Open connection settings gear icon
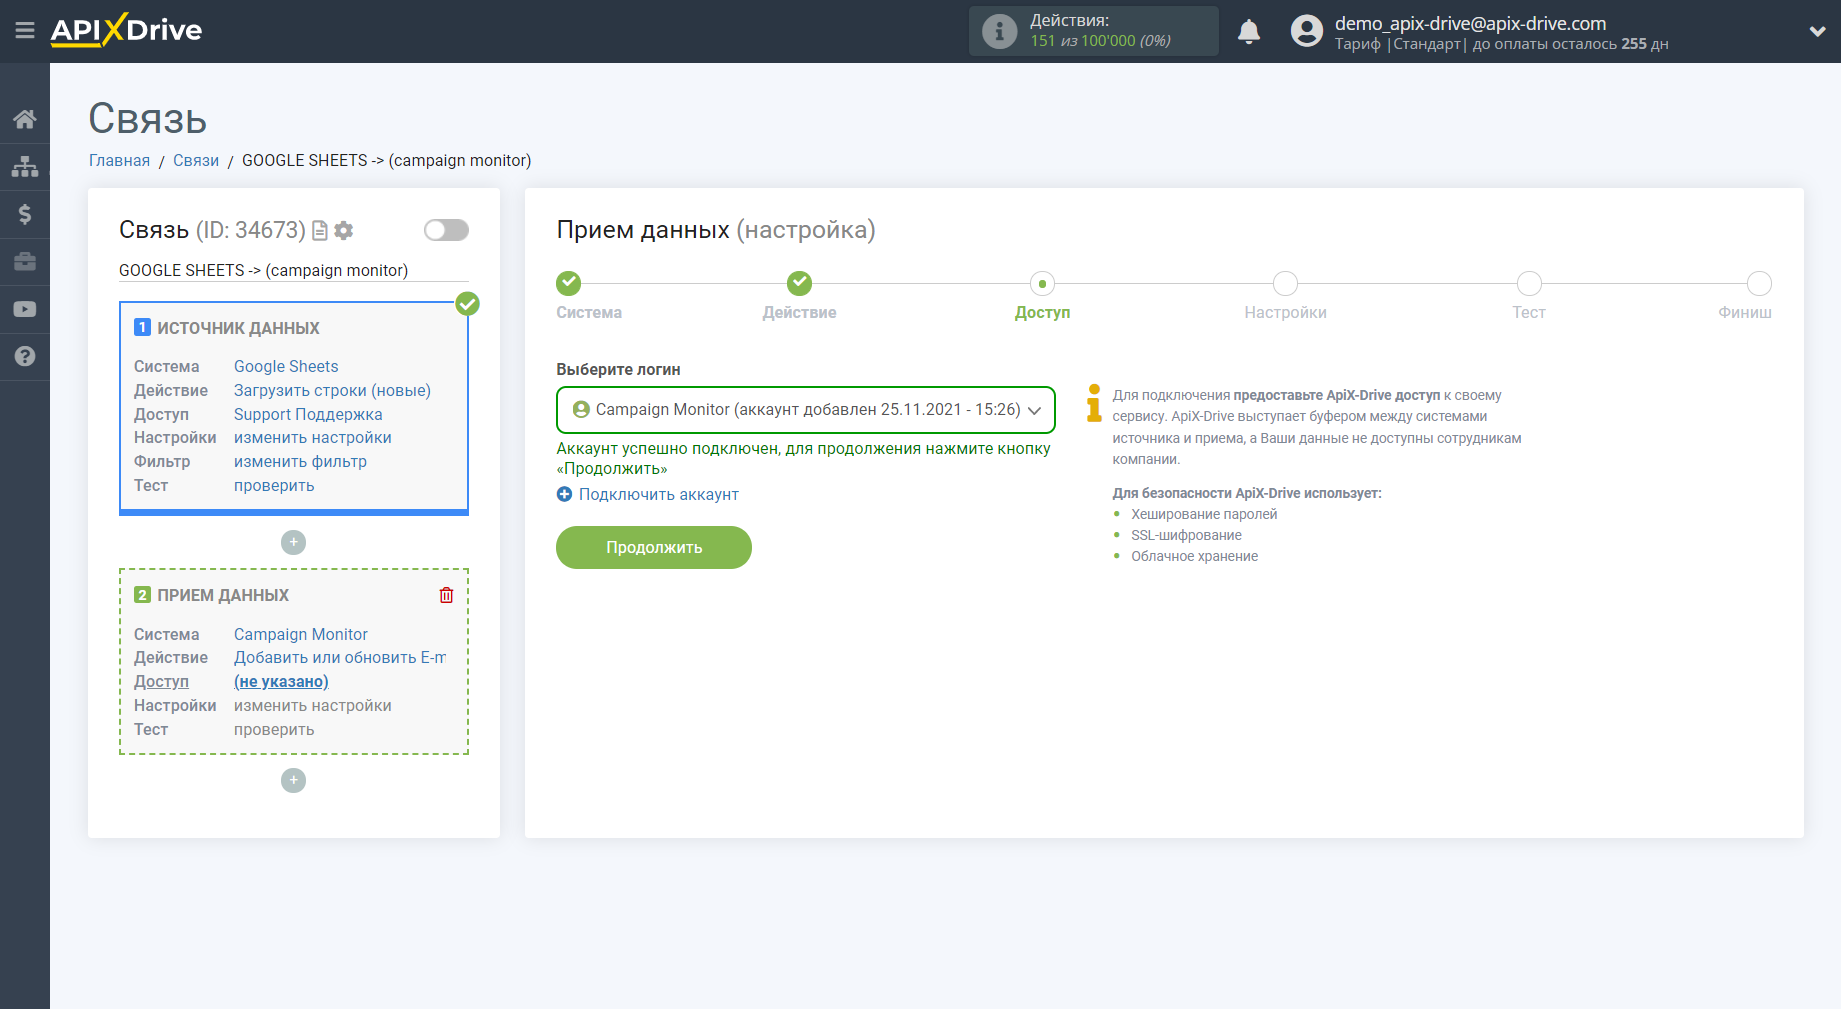The image size is (1841, 1009). [344, 231]
